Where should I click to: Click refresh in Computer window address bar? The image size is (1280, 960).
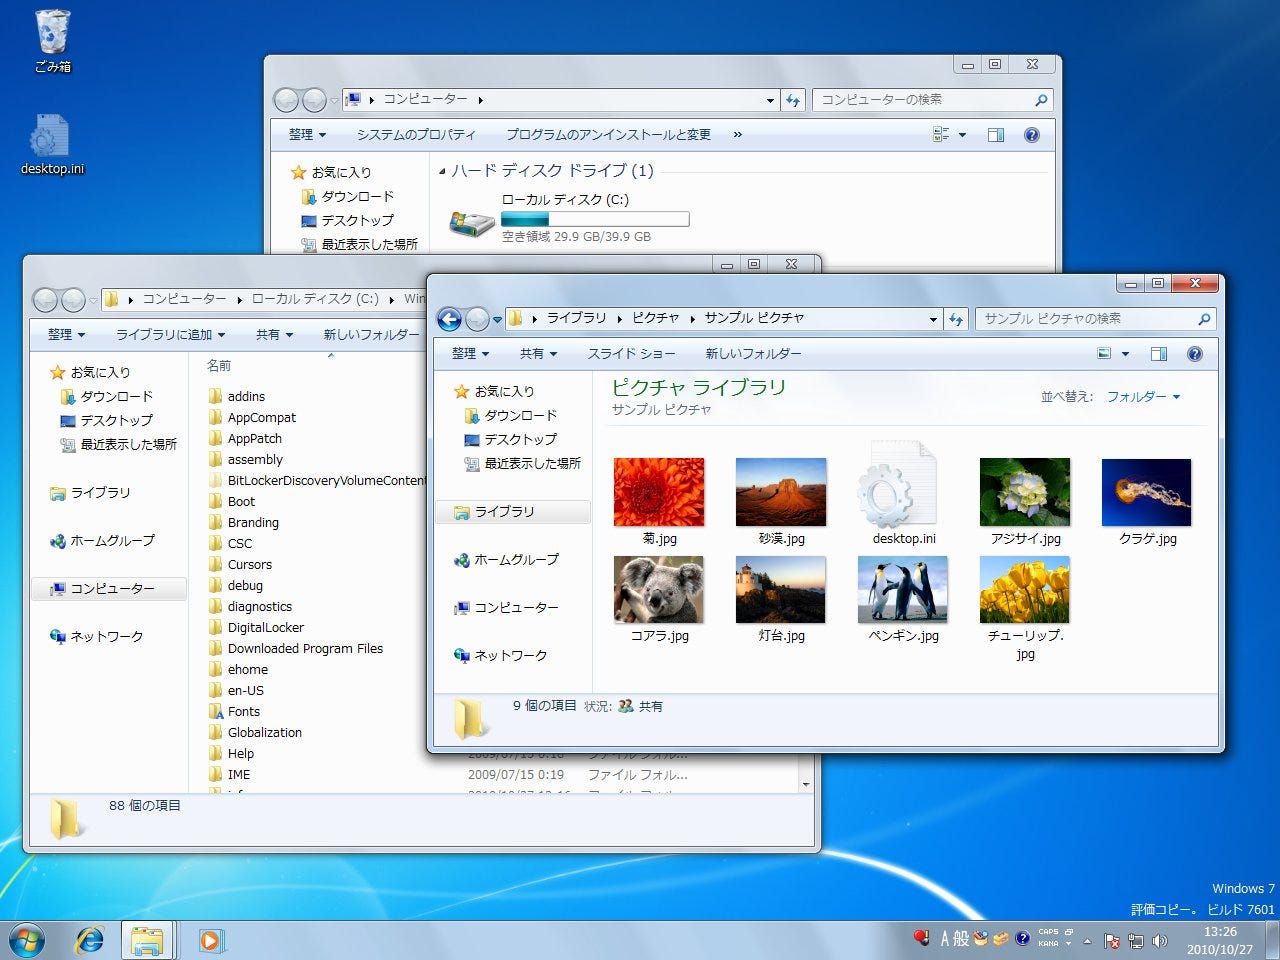tap(793, 100)
